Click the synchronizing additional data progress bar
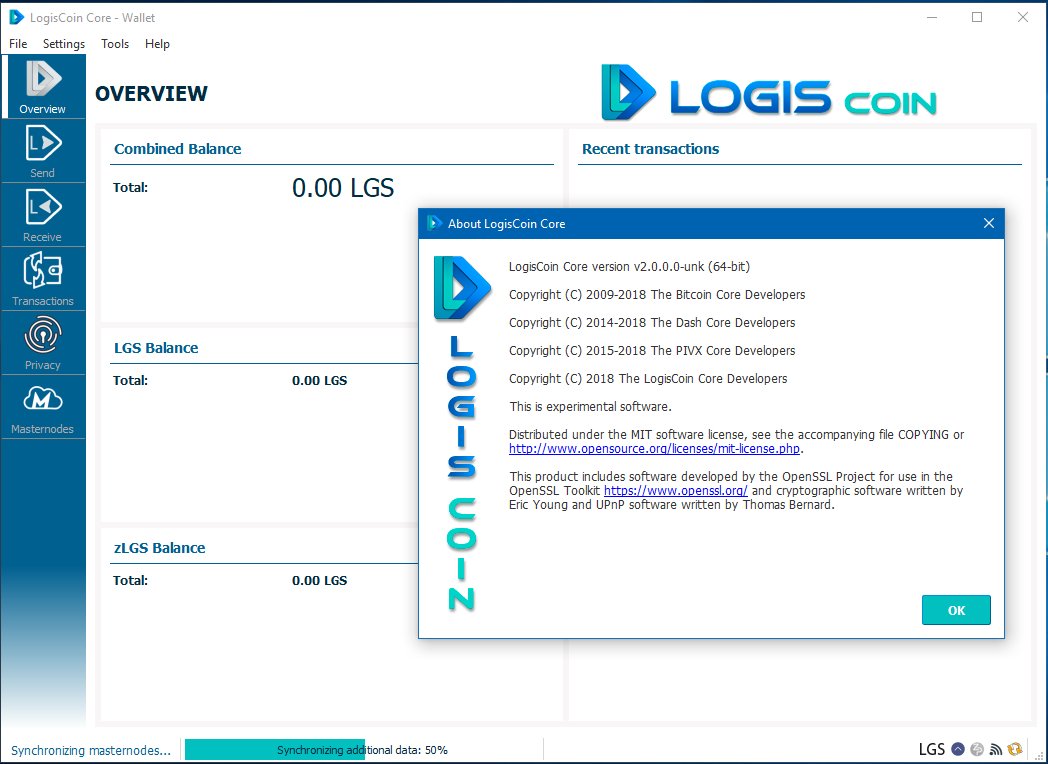This screenshot has width=1048, height=764. tap(362, 750)
